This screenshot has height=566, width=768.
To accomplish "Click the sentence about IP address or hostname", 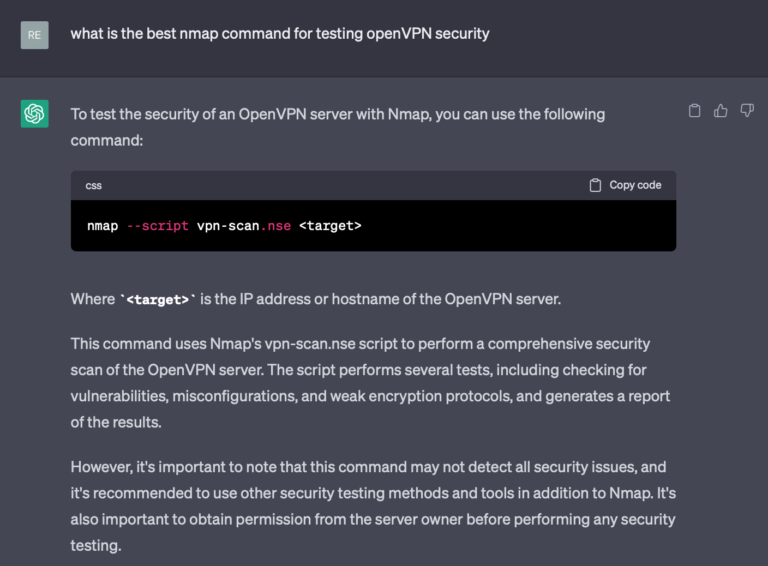I will pyautogui.click(x=315, y=299).
